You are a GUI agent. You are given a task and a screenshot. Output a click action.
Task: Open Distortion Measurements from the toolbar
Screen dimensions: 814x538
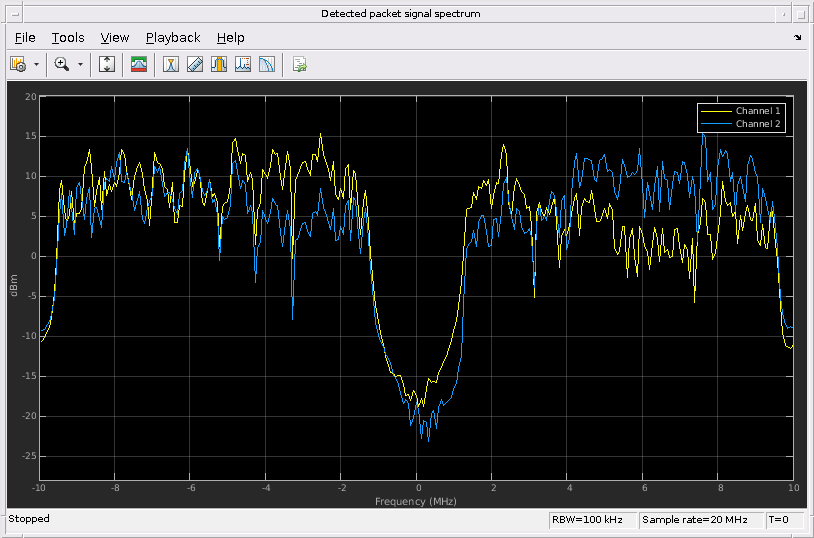click(x=242, y=64)
